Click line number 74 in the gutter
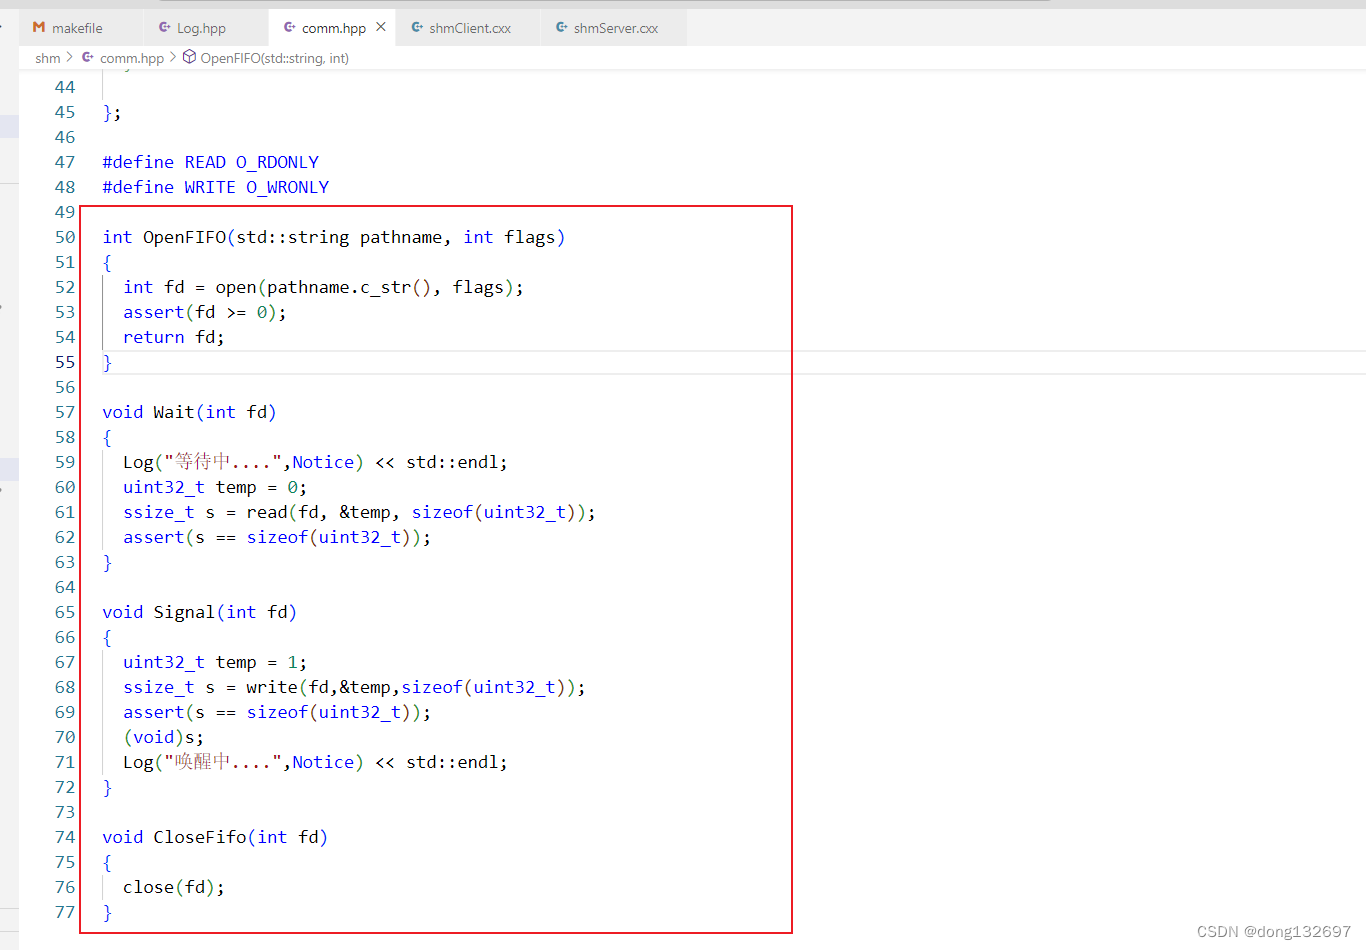1366x950 pixels. (65, 837)
